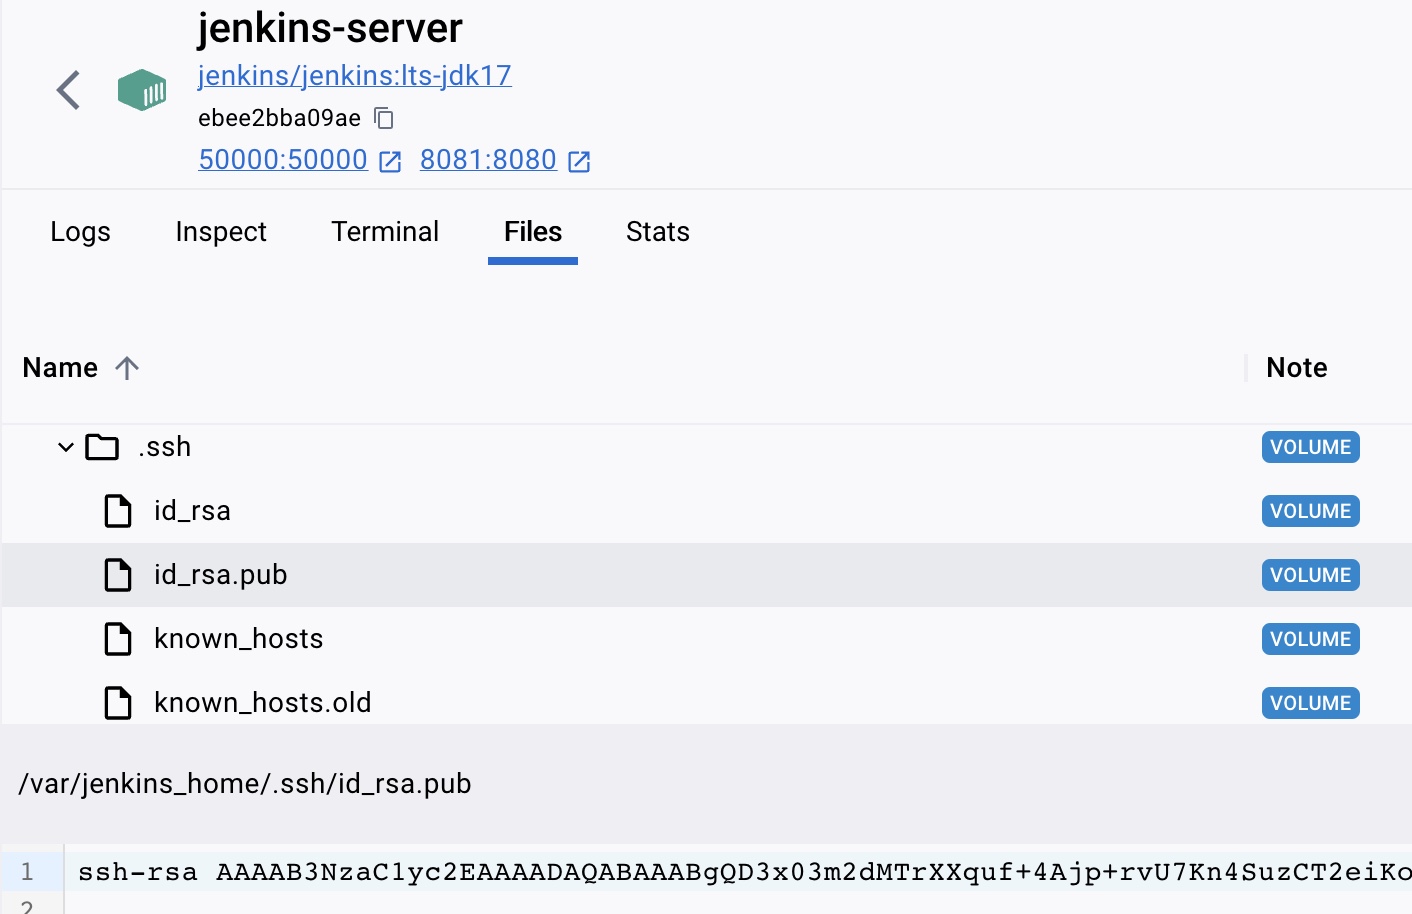Open external link icon beside 50000:50000
Viewport: 1412px width, 914px height.
390,161
